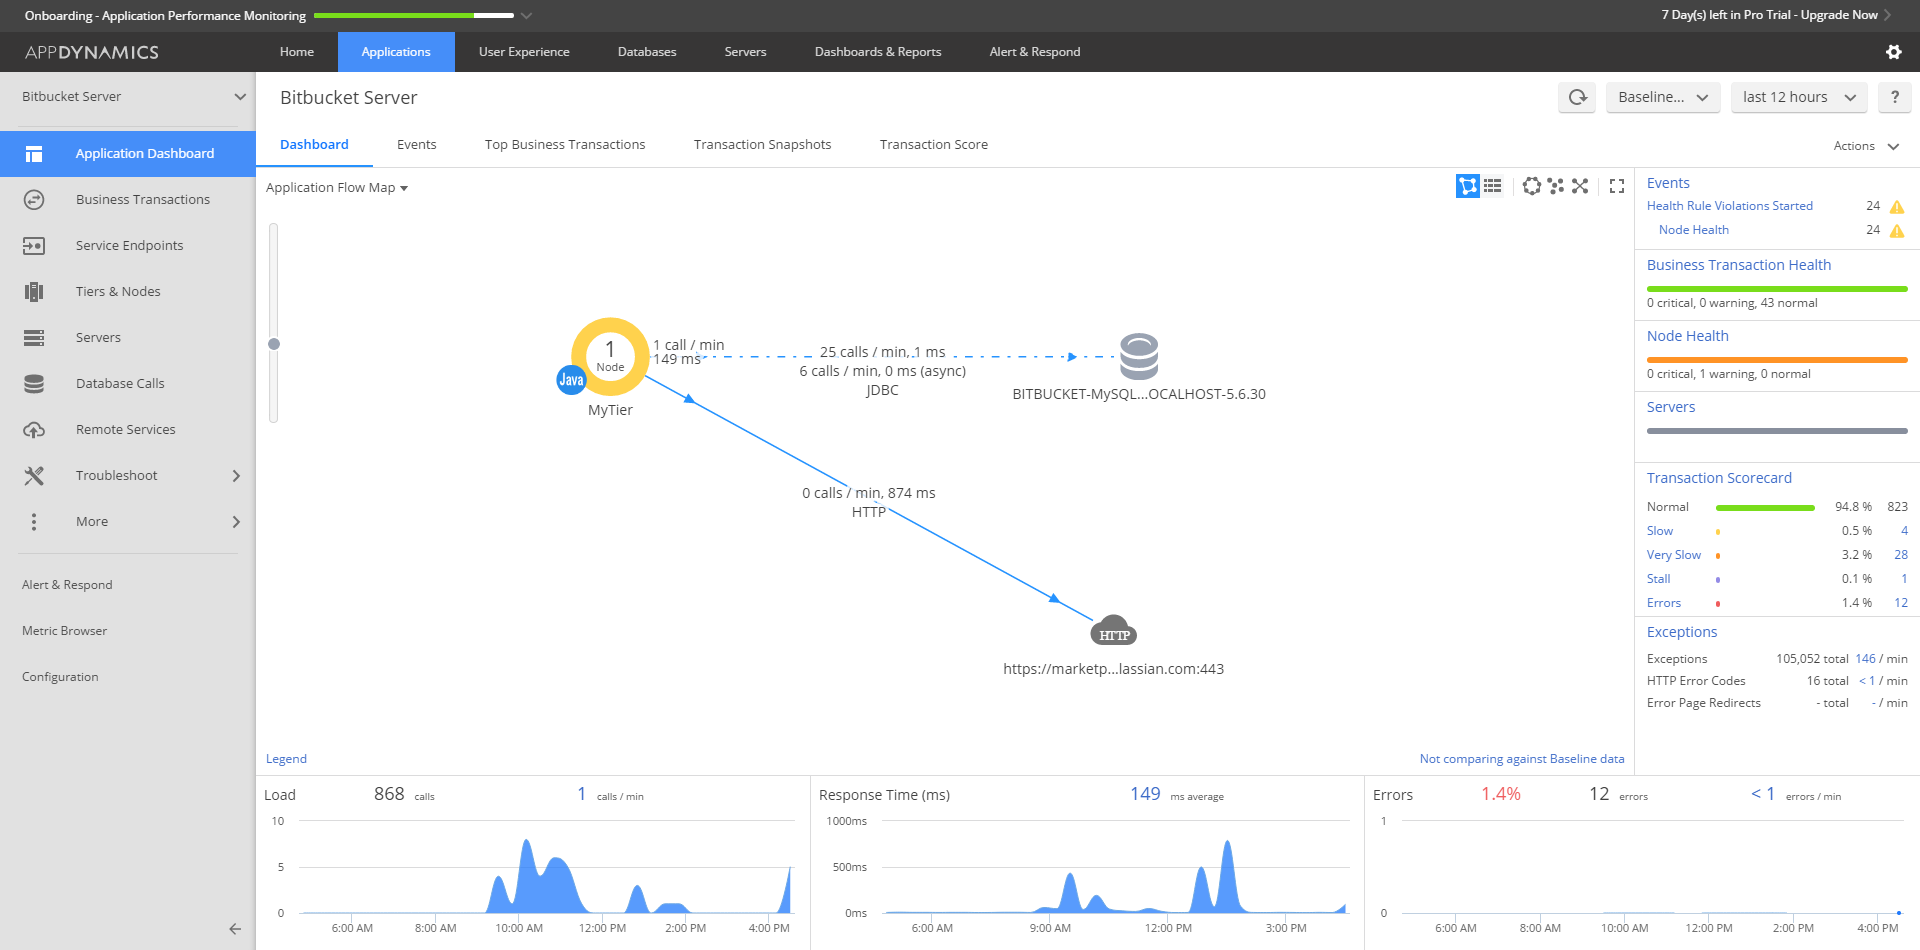The width and height of the screenshot is (1920, 950).
Task: Open Metric Browser in sidebar
Action: point(64,631)
